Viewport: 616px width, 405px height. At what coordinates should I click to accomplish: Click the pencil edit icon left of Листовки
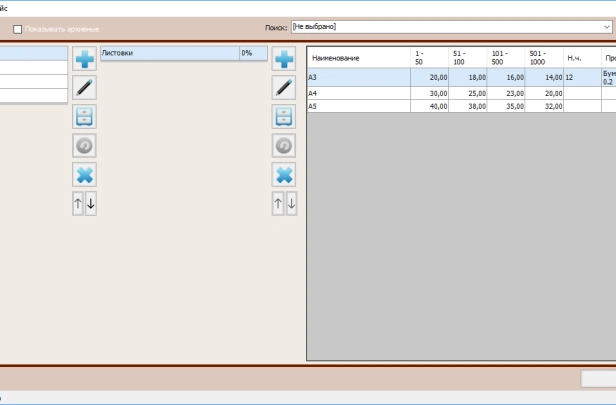pyautogui.click(x=85, y=88)
